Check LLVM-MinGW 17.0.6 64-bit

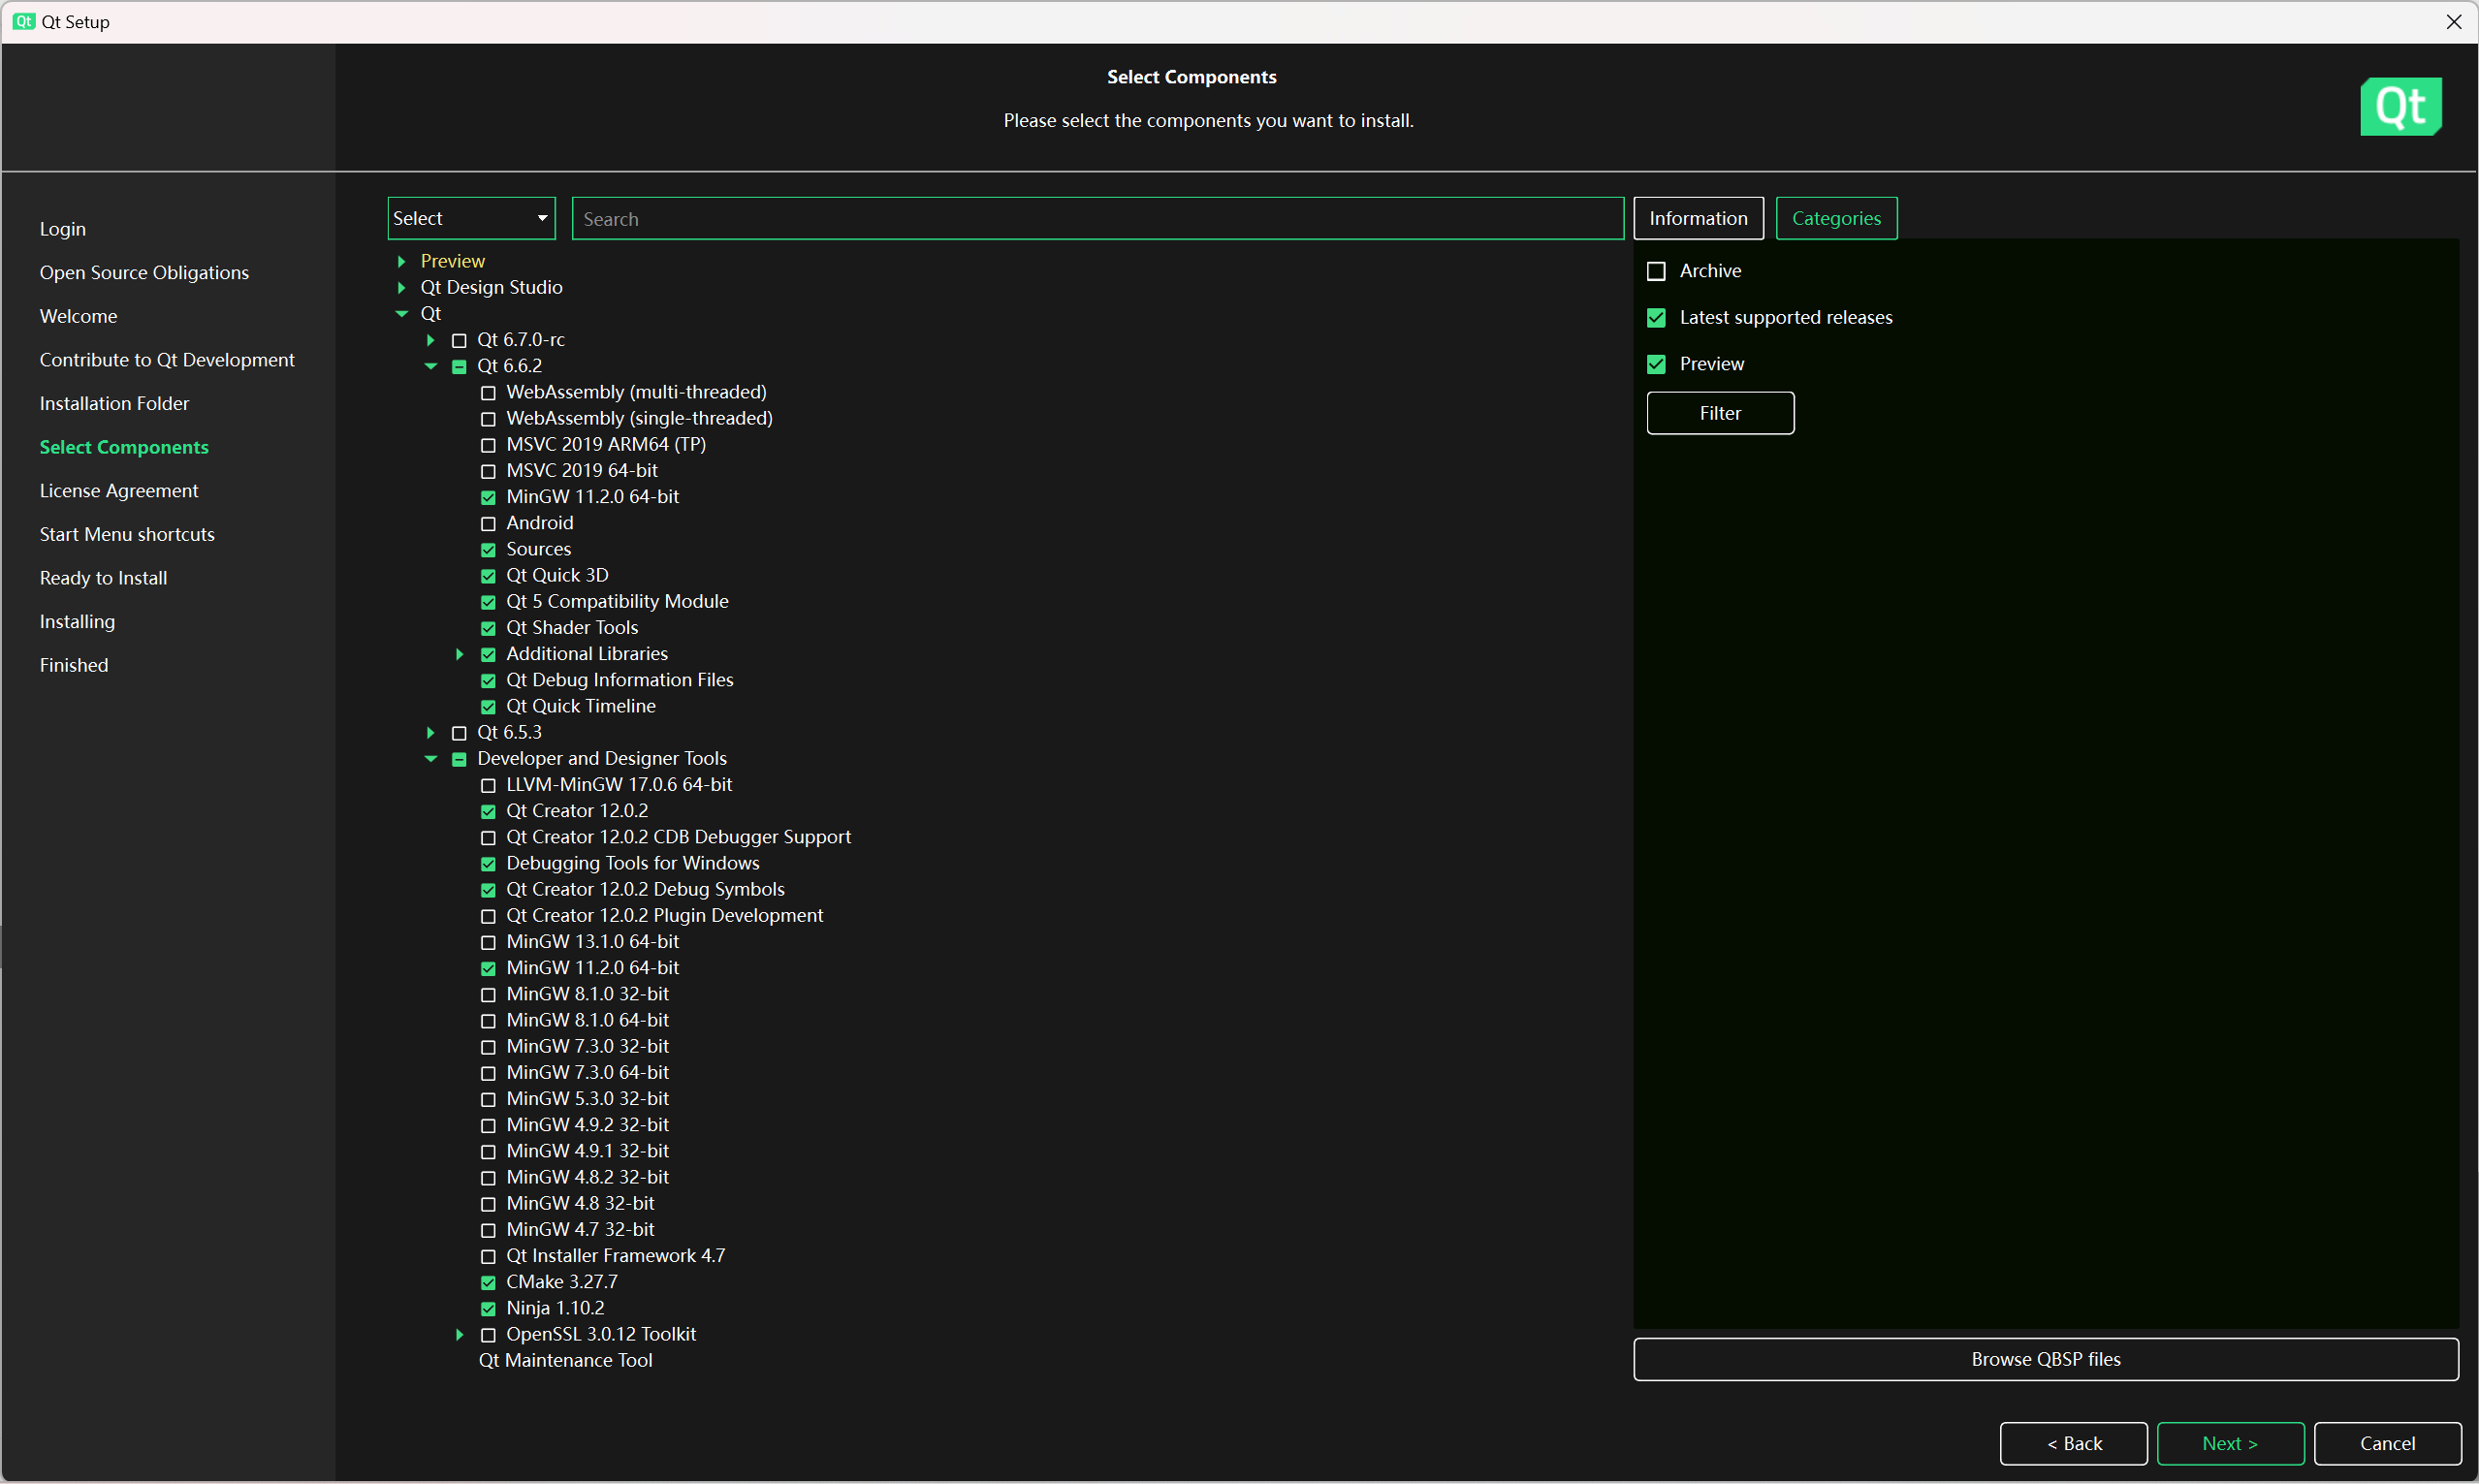point(488,785)
